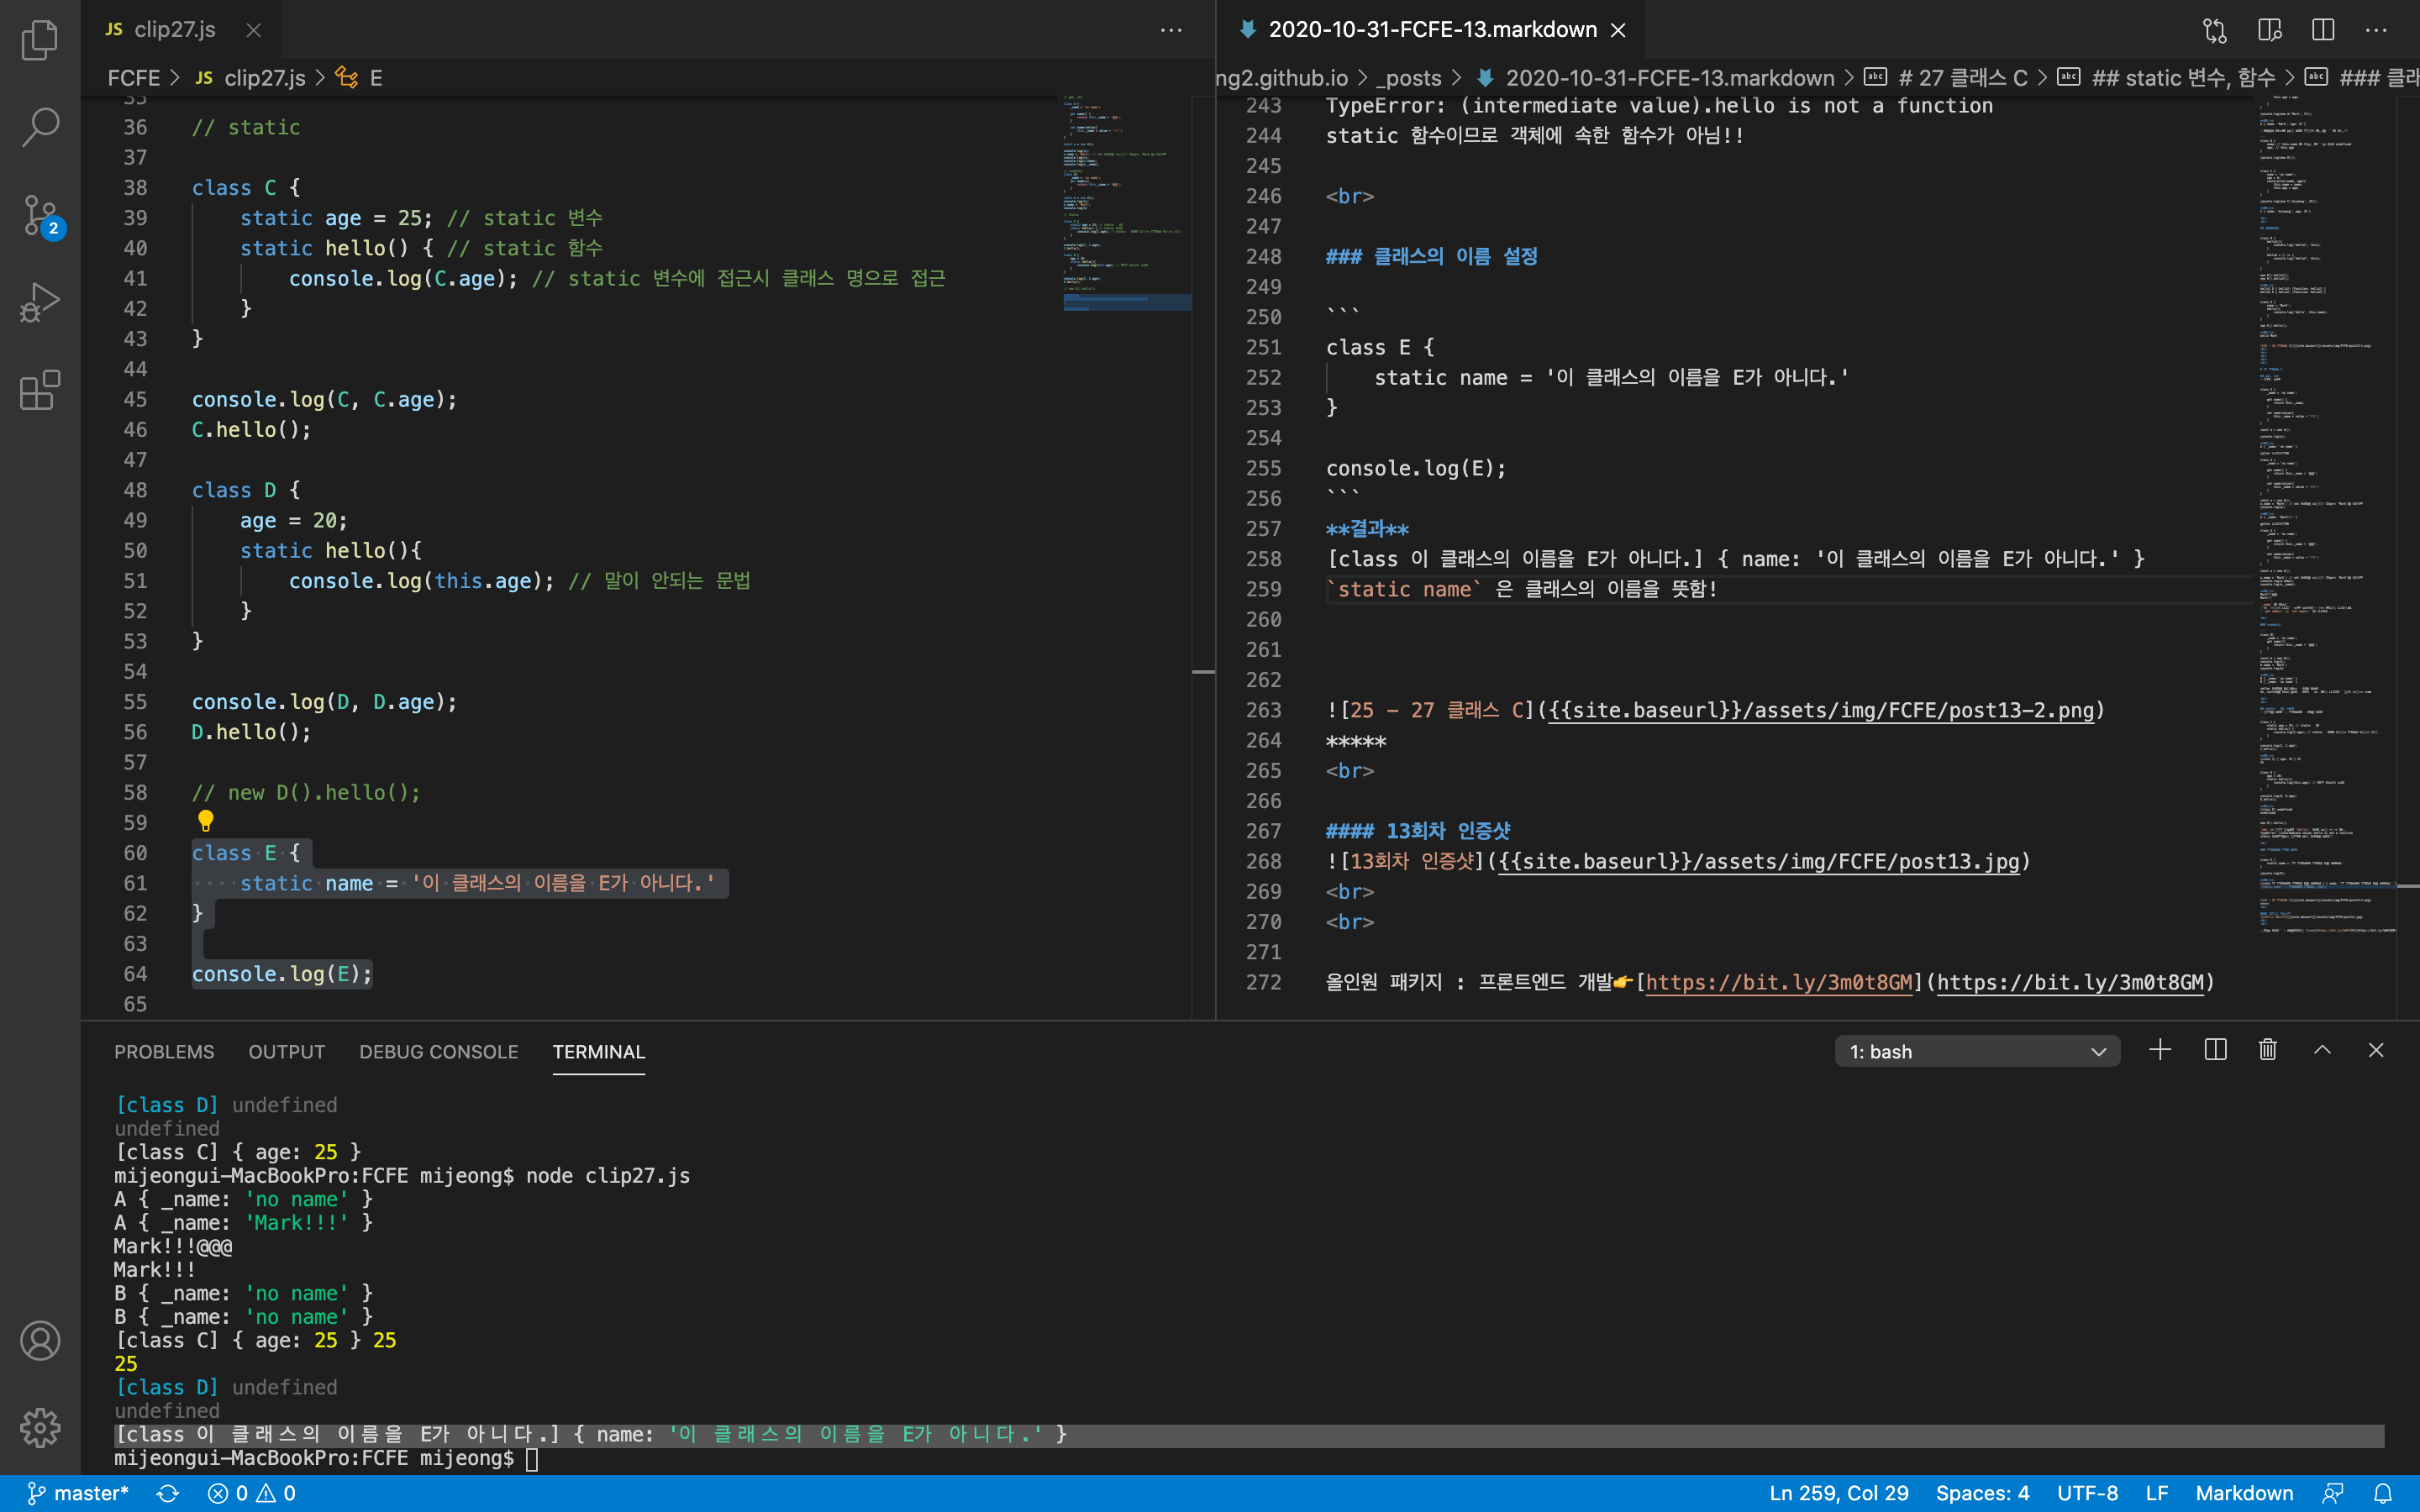Change end of line sequence LF

pyautogui.click(x=2157, y=1493)
